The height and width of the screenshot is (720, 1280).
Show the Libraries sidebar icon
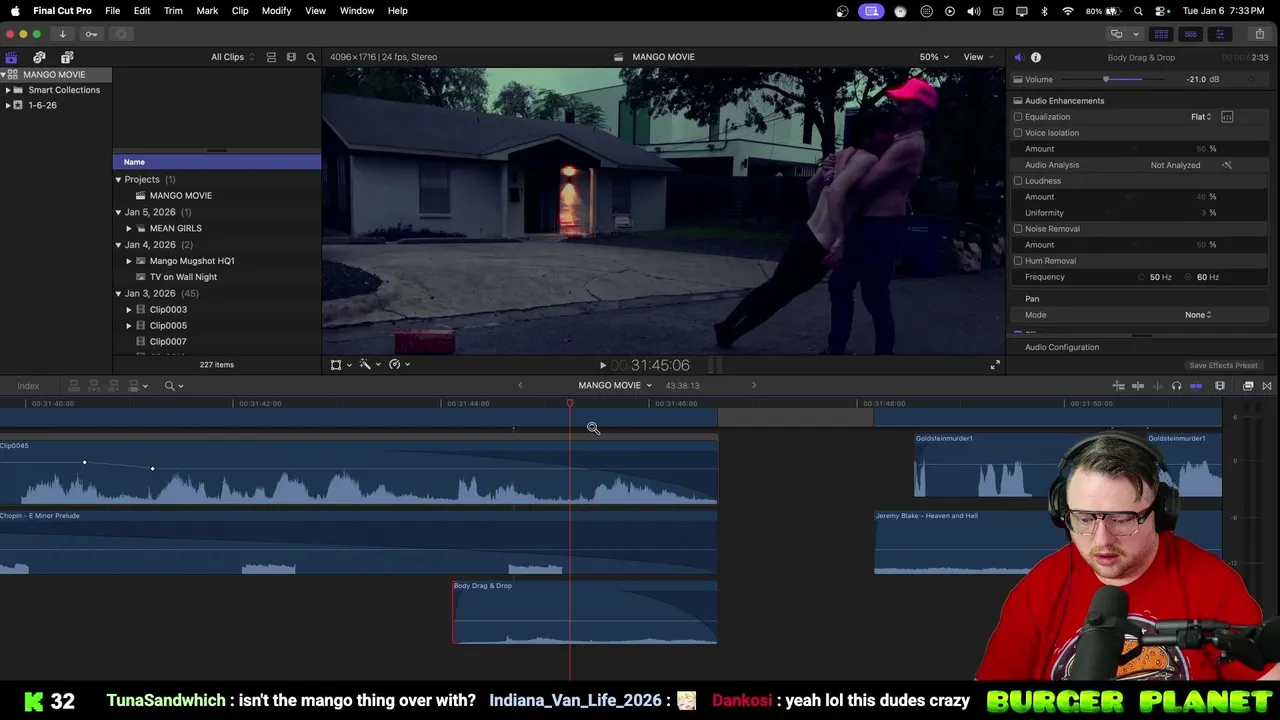(11, 57)
